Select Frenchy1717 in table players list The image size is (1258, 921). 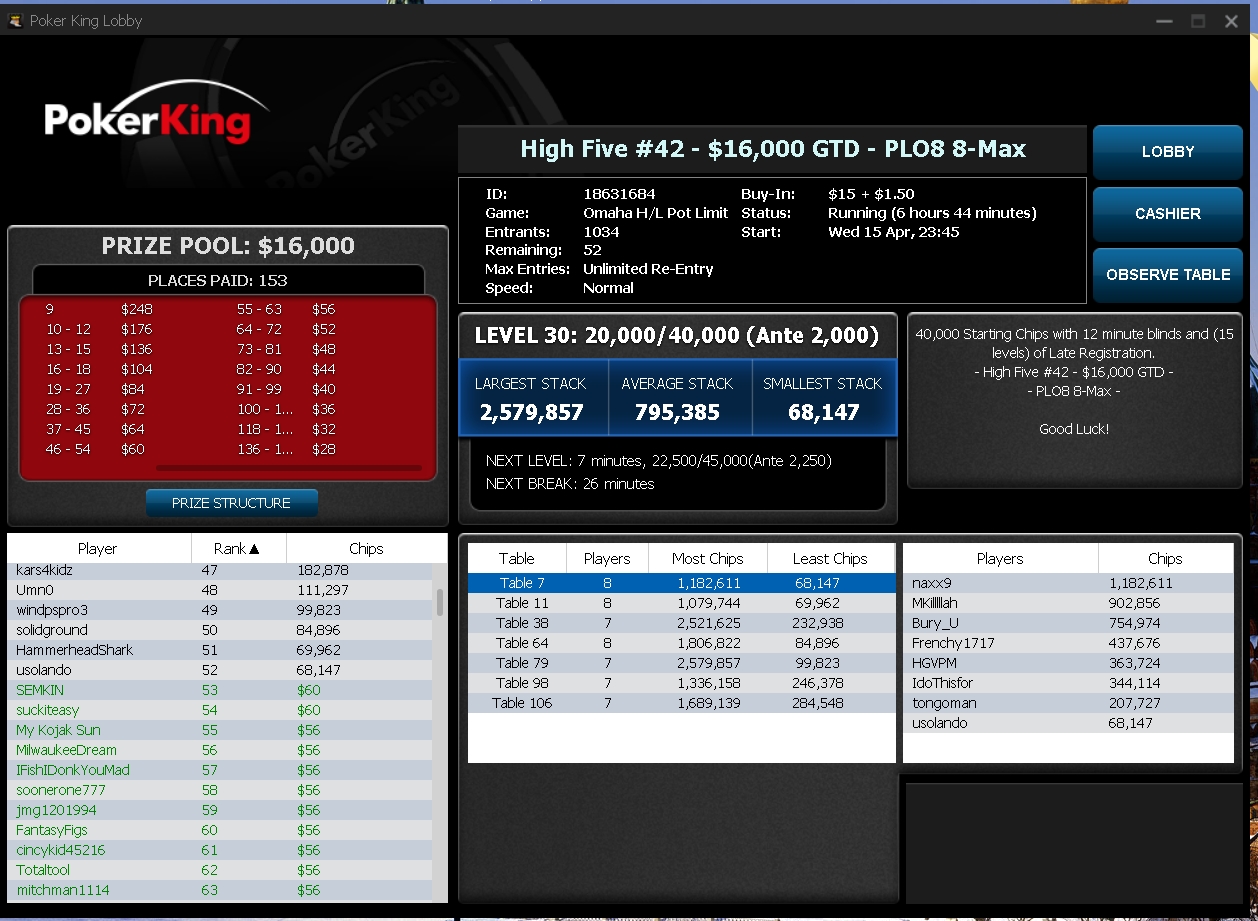click(x=1068, y=643)
